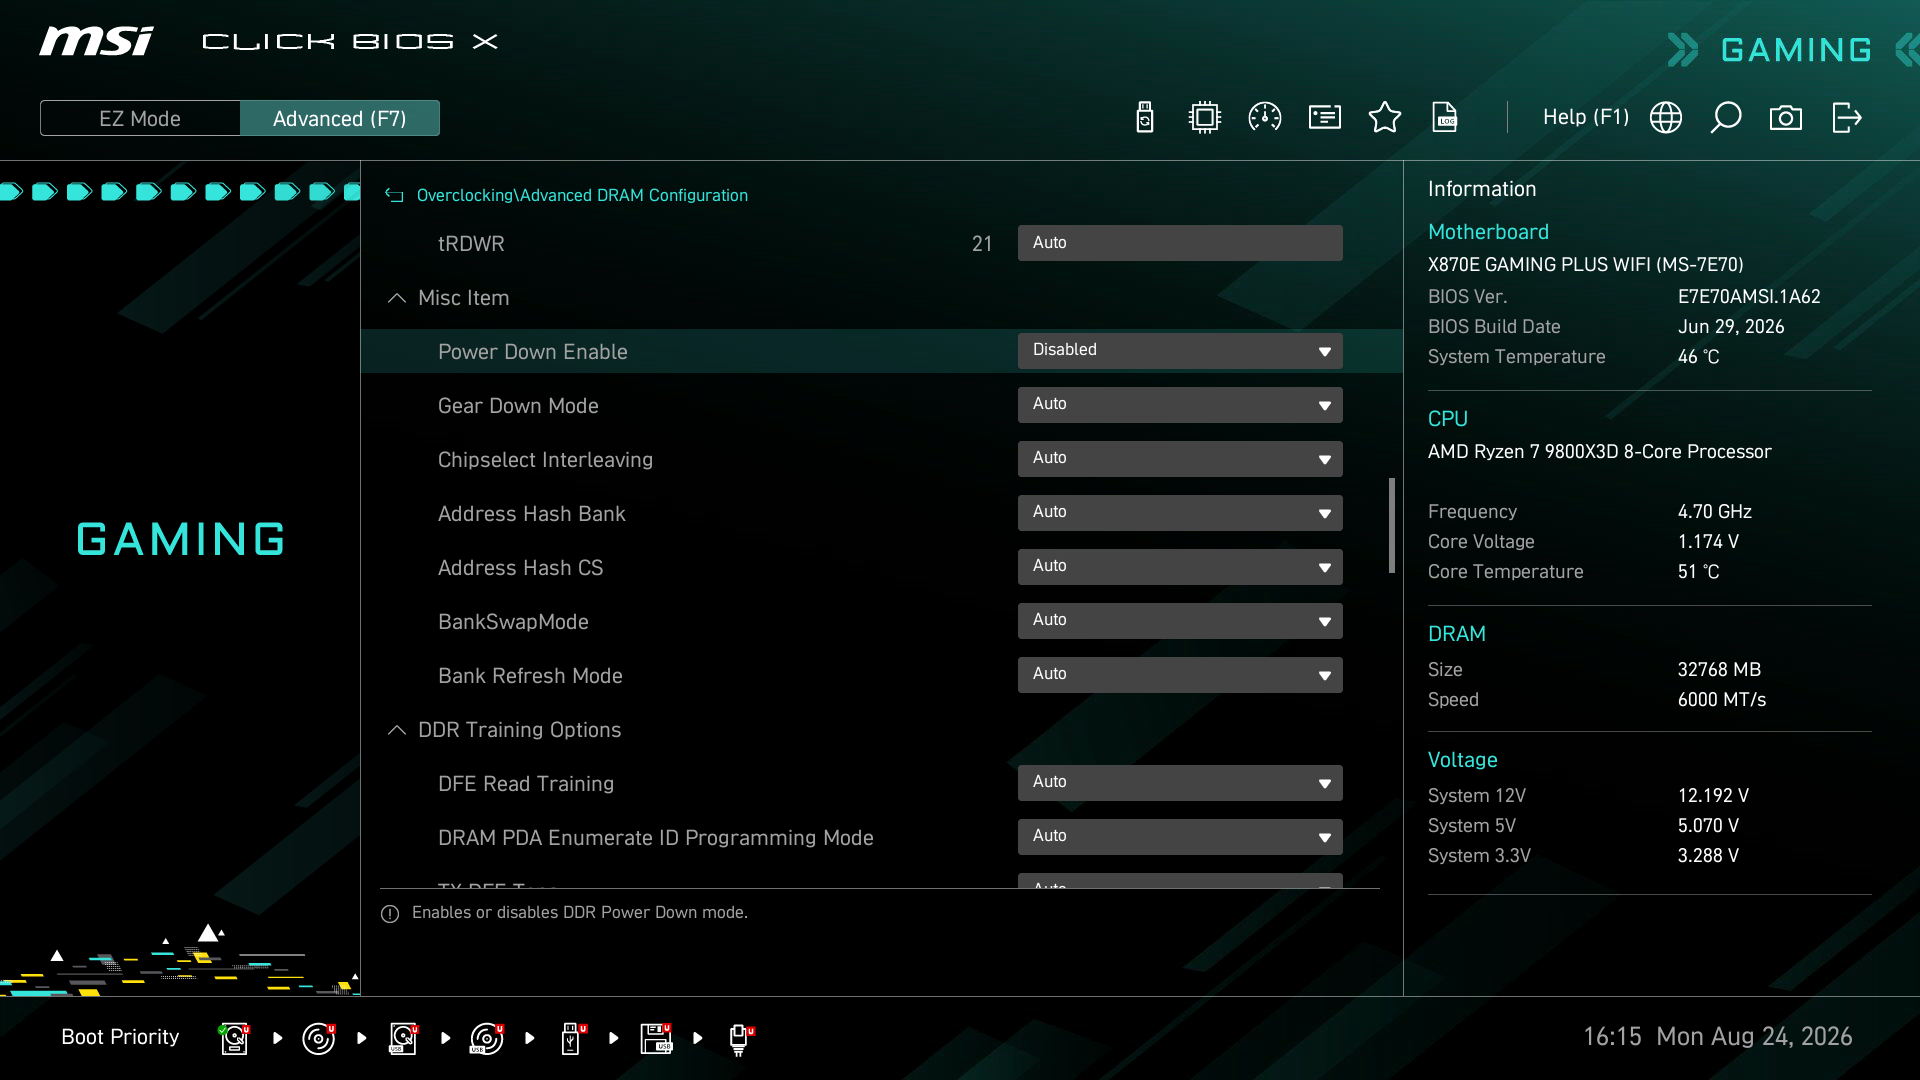This screenshot has width=1920, height=1080.
Task: Select the USB flash drive boot device icon
Action: 572,1038
